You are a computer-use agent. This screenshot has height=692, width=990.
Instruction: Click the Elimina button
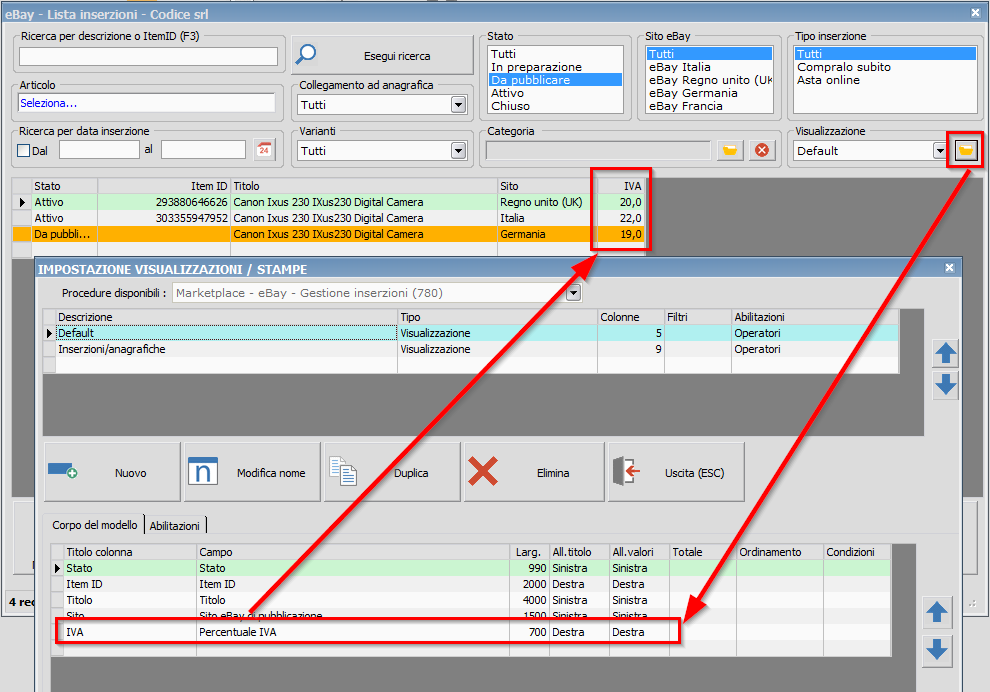click(x=534, y=472)
